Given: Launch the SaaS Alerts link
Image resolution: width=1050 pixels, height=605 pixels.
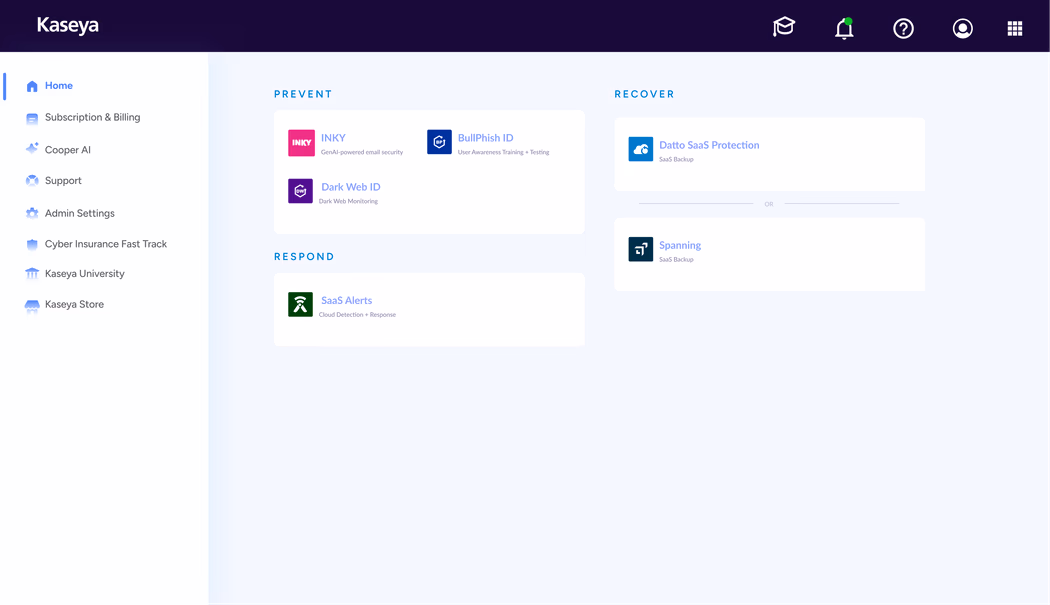Looking at the screenshot, I should coord(346,300).
